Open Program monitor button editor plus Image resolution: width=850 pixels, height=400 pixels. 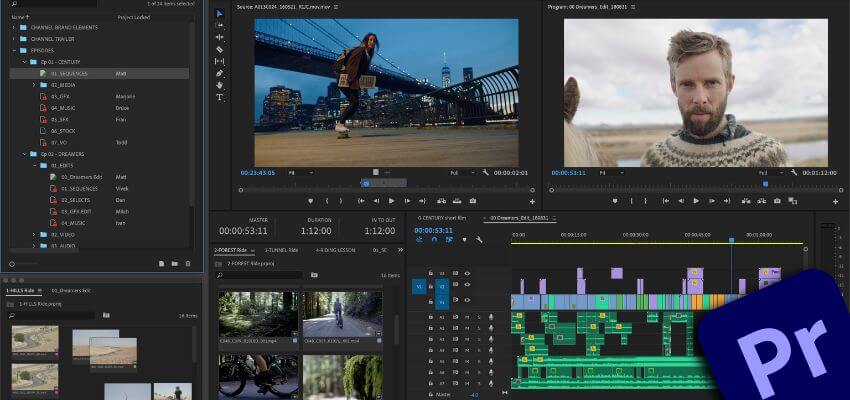835,202
